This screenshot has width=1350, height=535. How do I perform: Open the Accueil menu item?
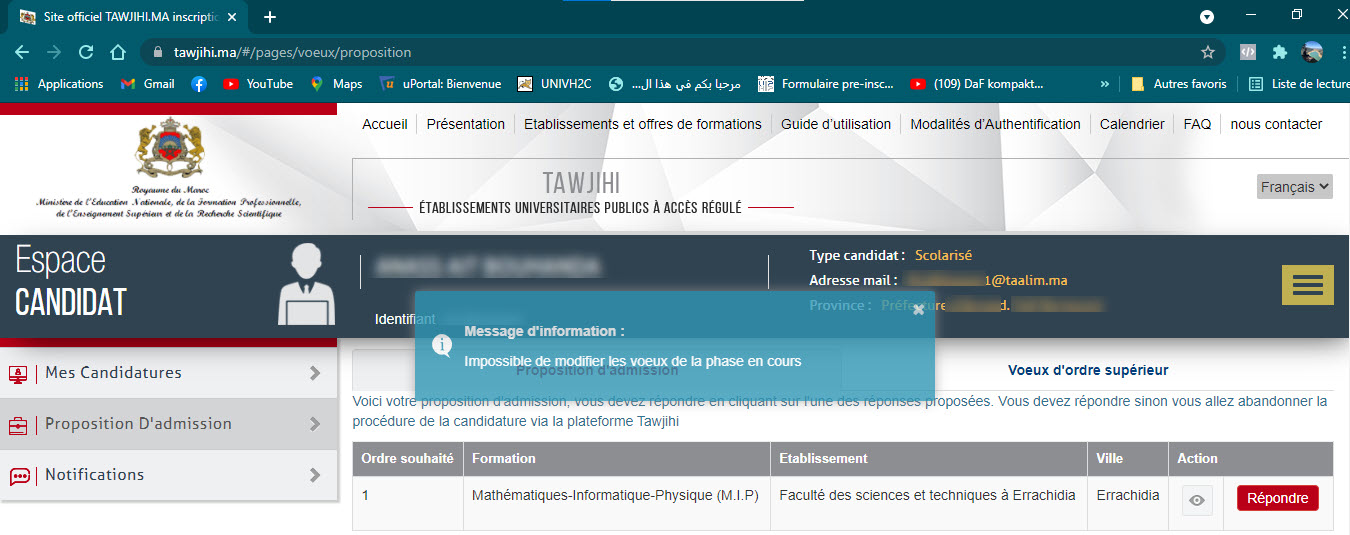click(385, 124)
